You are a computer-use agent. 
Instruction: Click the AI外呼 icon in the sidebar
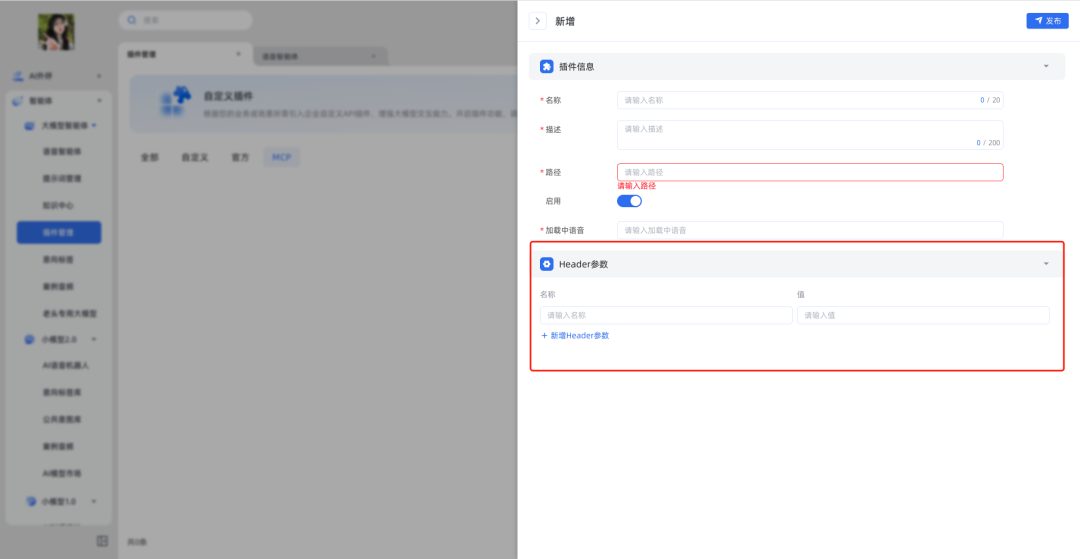pos(18,76)
